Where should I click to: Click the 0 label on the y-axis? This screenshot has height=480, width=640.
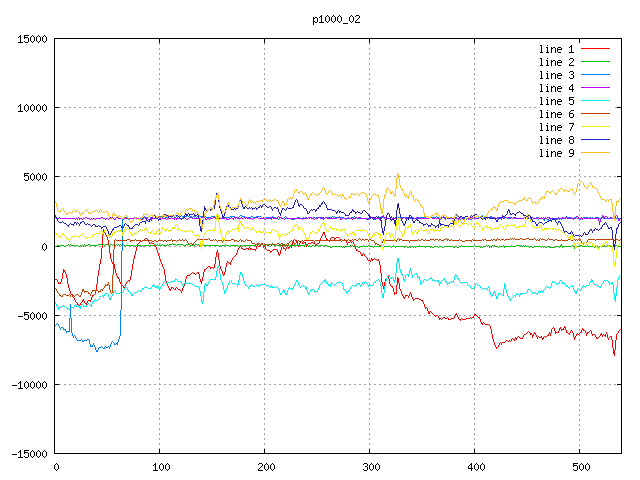point(46,247)
